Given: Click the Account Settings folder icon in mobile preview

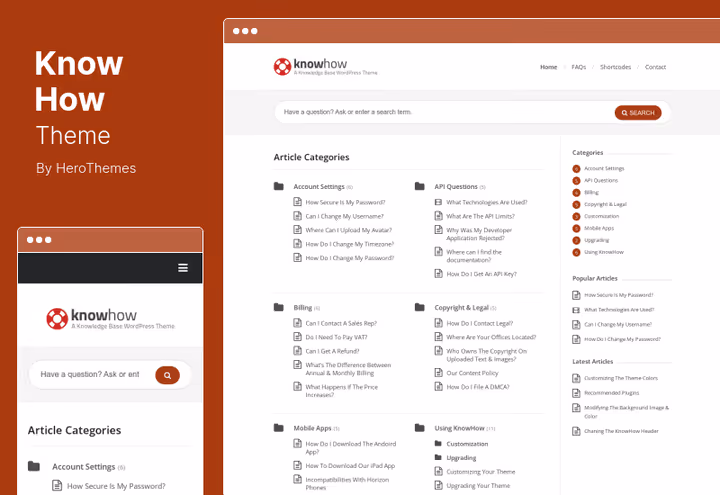Looking at the screenshot, I should (x=34, y=466).
